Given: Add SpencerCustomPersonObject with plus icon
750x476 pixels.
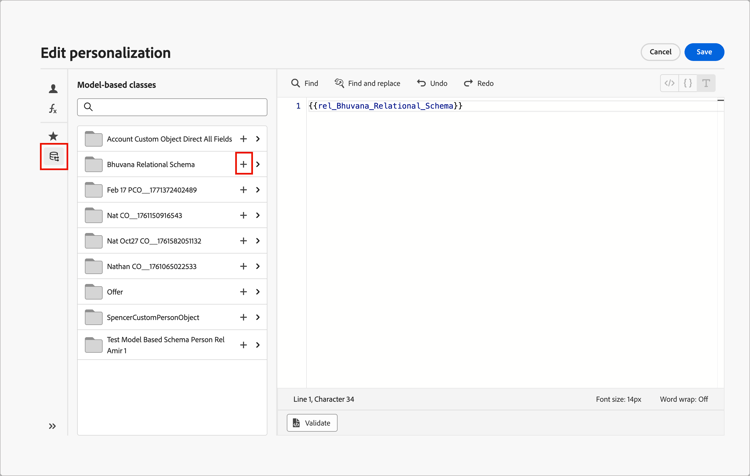Looking at the screenshot, I should point(243,317).
